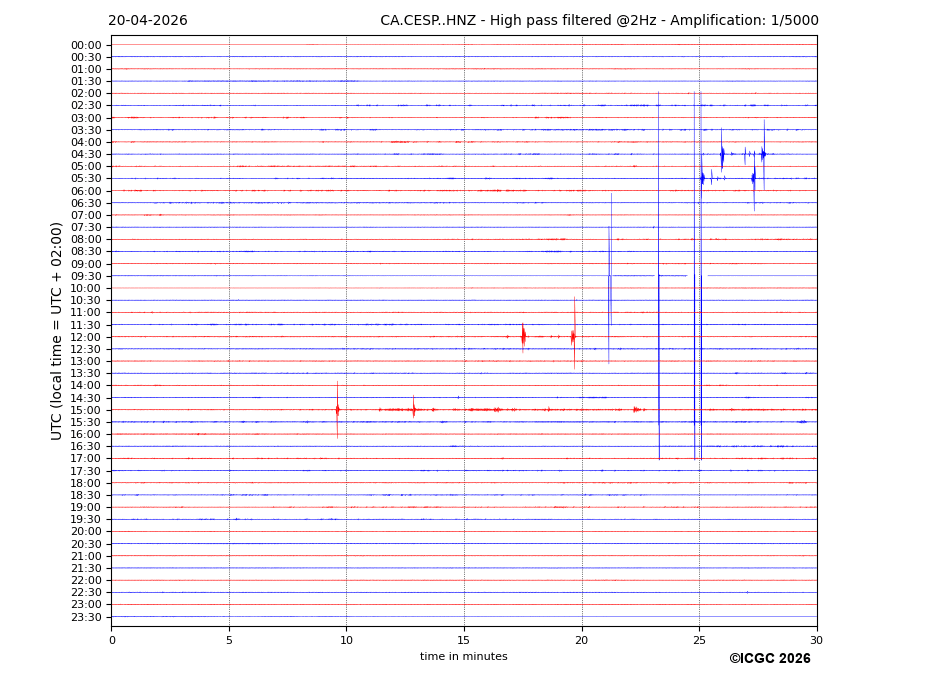Image resolution: width=927 pixels, height=696 pixels.
Task: Select the "23:30" time row label
Action: tap(86, 617)
